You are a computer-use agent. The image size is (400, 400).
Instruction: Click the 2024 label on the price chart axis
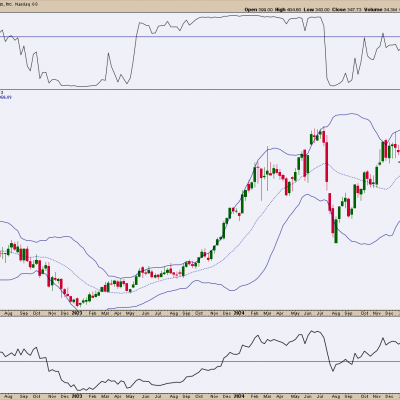tap(239, 313)
